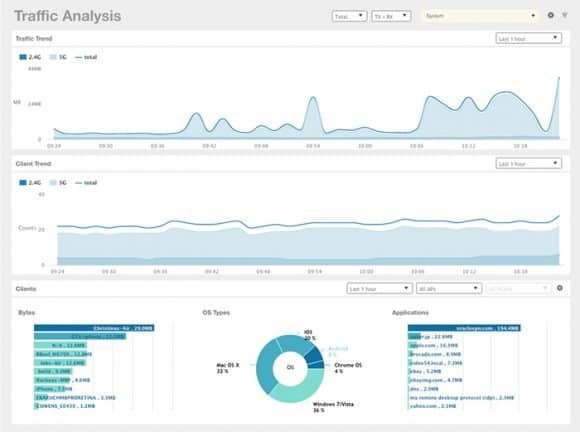
Task: Toggle total line in Traffic Trend legend
Action: pyautogui.click(x=86, y=57)
